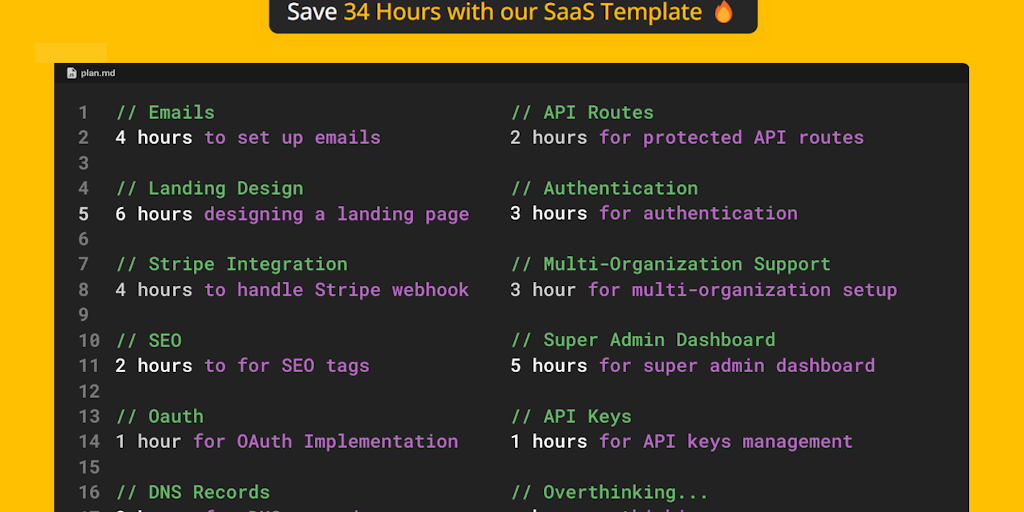Select the plan.md tab

click(x=91, y=73)
